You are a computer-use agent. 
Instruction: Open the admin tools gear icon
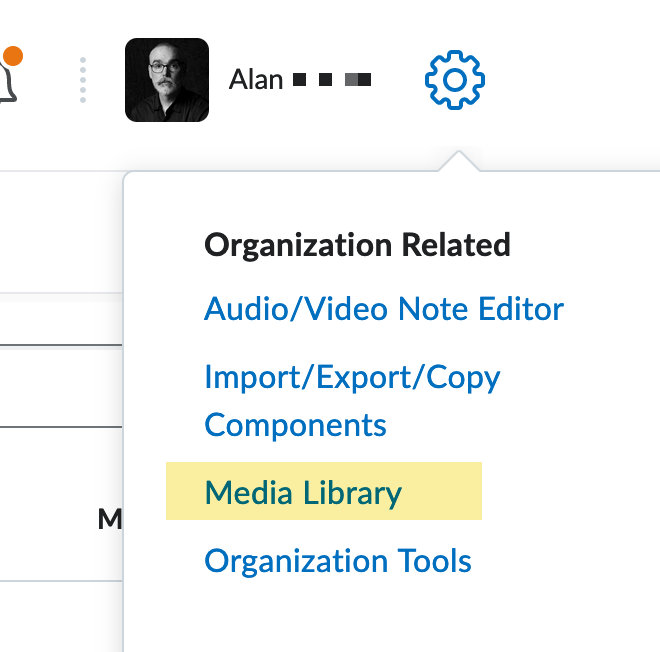click(454, 80)
